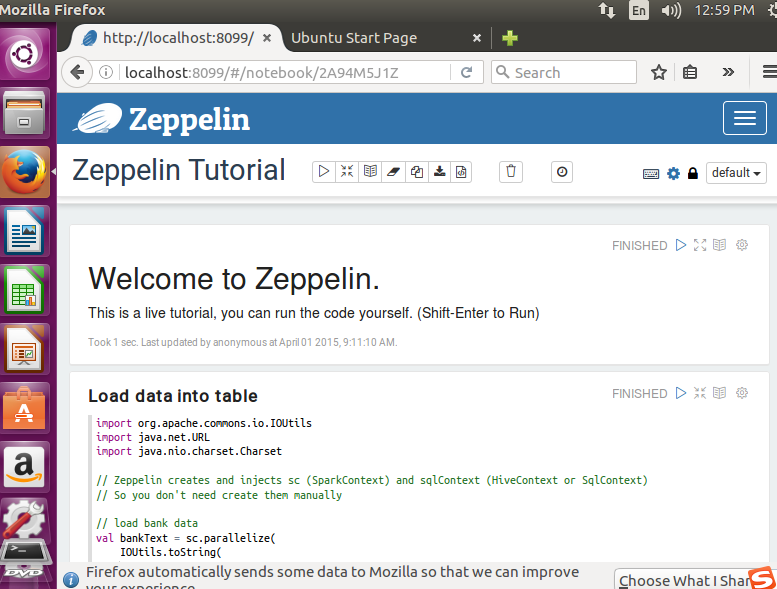The image size is (777, 589).
Task: Open settings gear of Load data paragraph
Action: coord(742,393)
